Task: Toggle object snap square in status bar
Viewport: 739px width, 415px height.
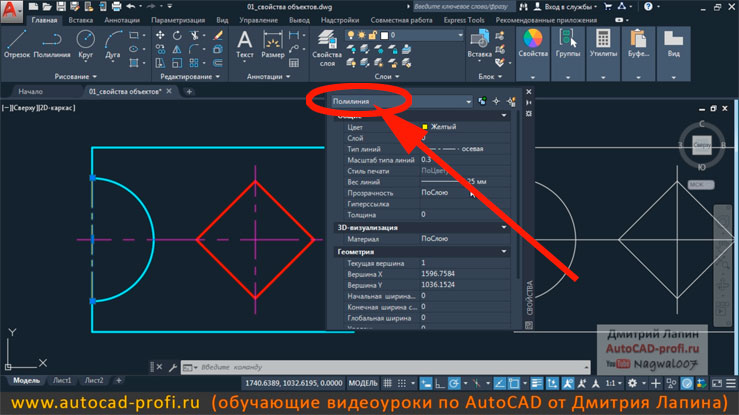Action: click(514, 383)
